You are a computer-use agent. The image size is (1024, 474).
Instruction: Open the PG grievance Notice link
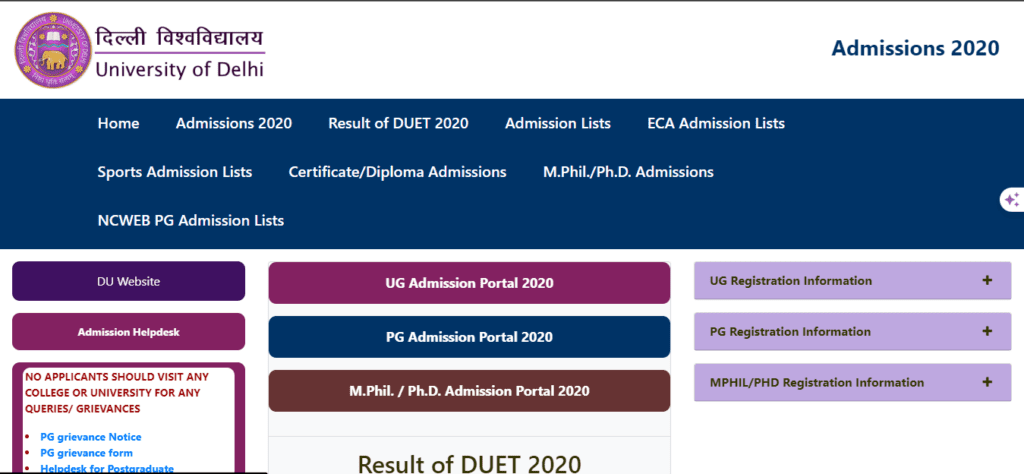pyautogui.click(x=91, y=437)
